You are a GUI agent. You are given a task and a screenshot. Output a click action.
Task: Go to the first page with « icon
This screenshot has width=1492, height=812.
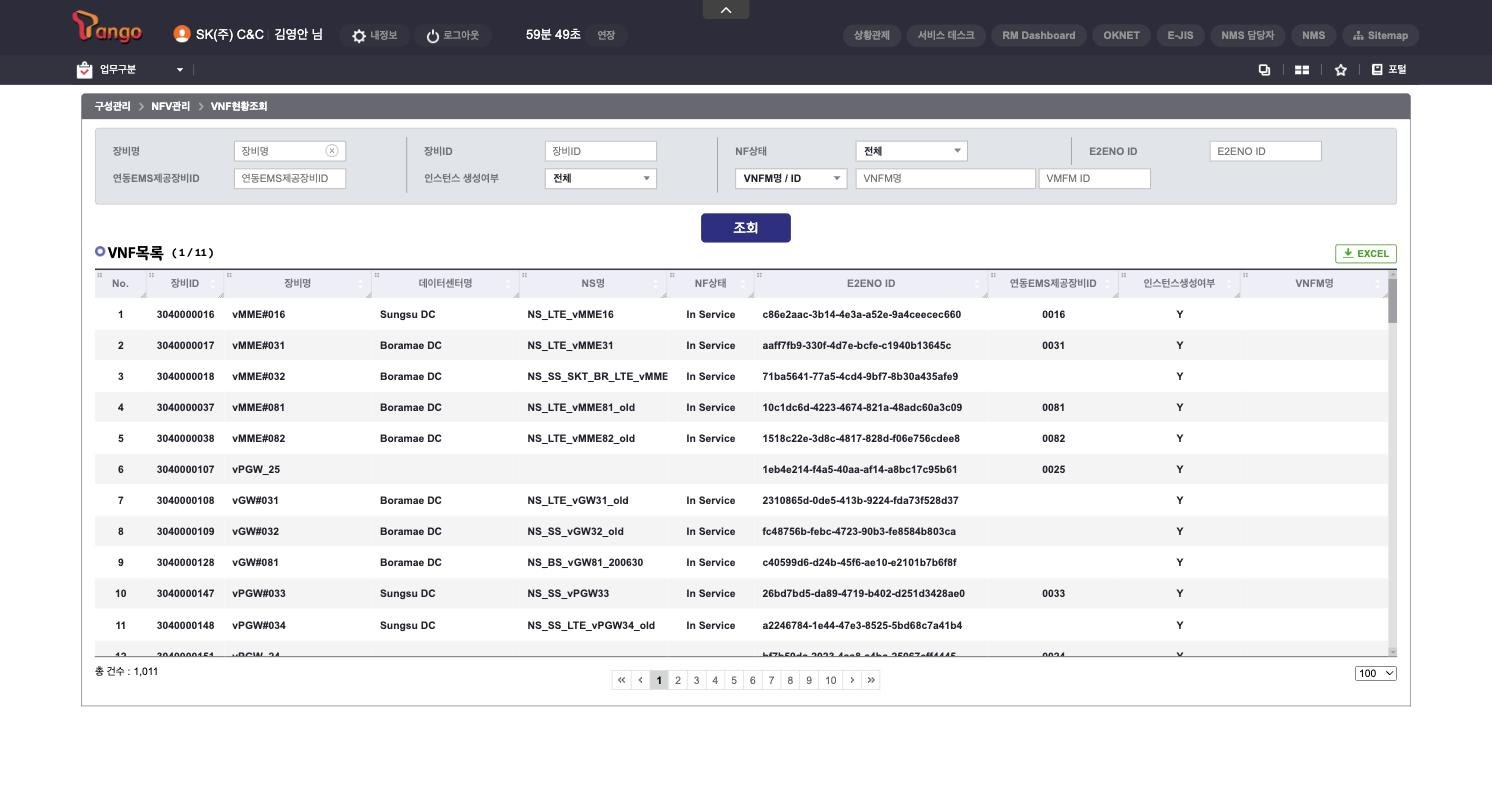(621, 680)
